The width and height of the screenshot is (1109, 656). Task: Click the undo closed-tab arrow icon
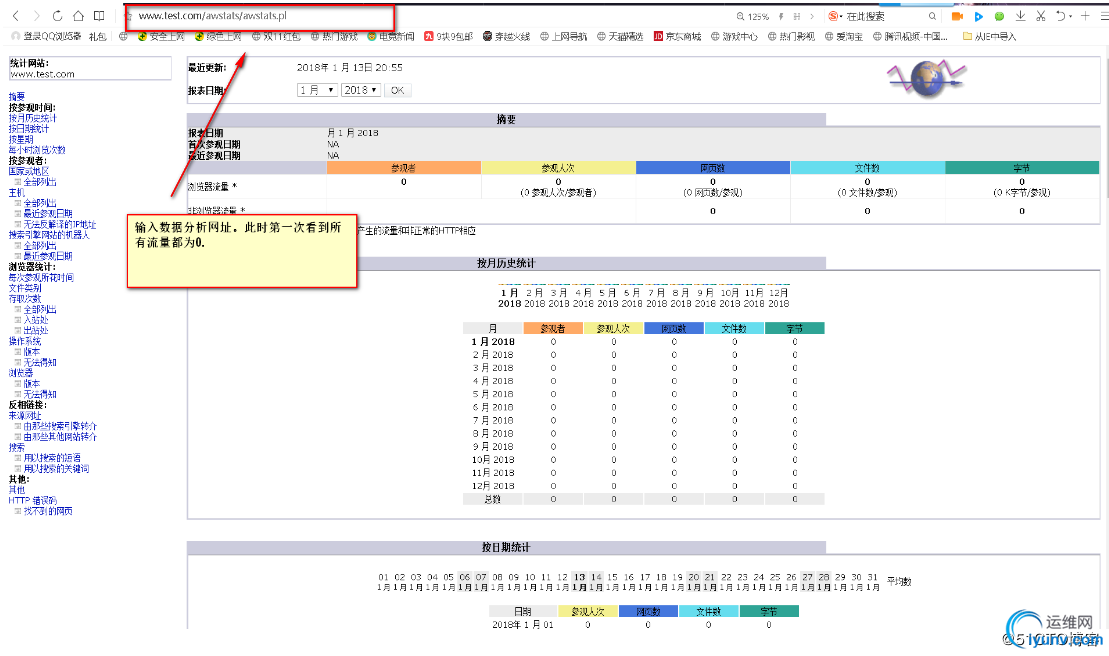[1061, 16]
